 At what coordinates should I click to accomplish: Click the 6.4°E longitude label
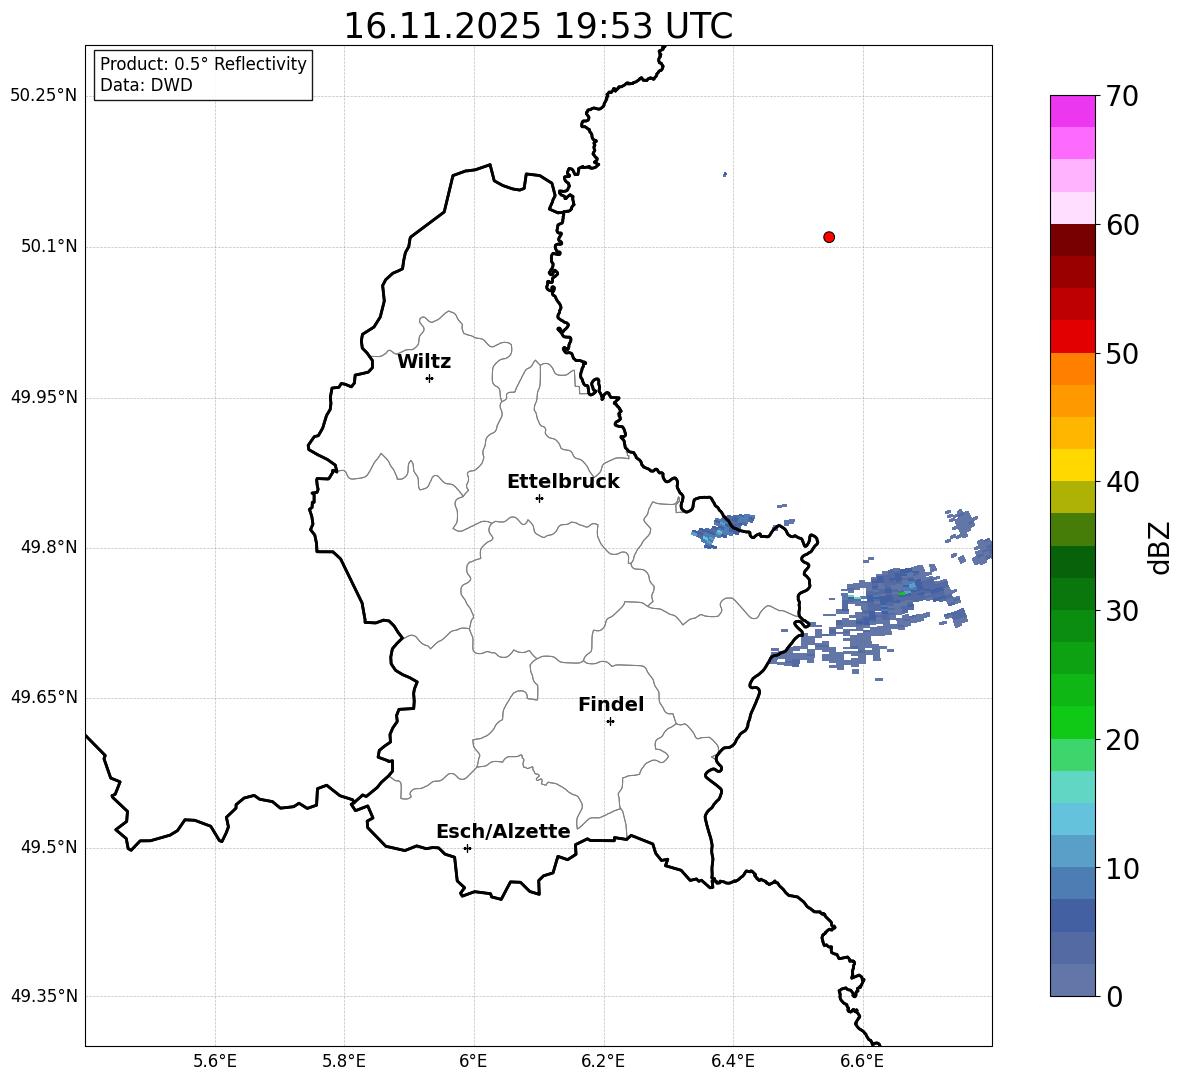click(732, 1061)
